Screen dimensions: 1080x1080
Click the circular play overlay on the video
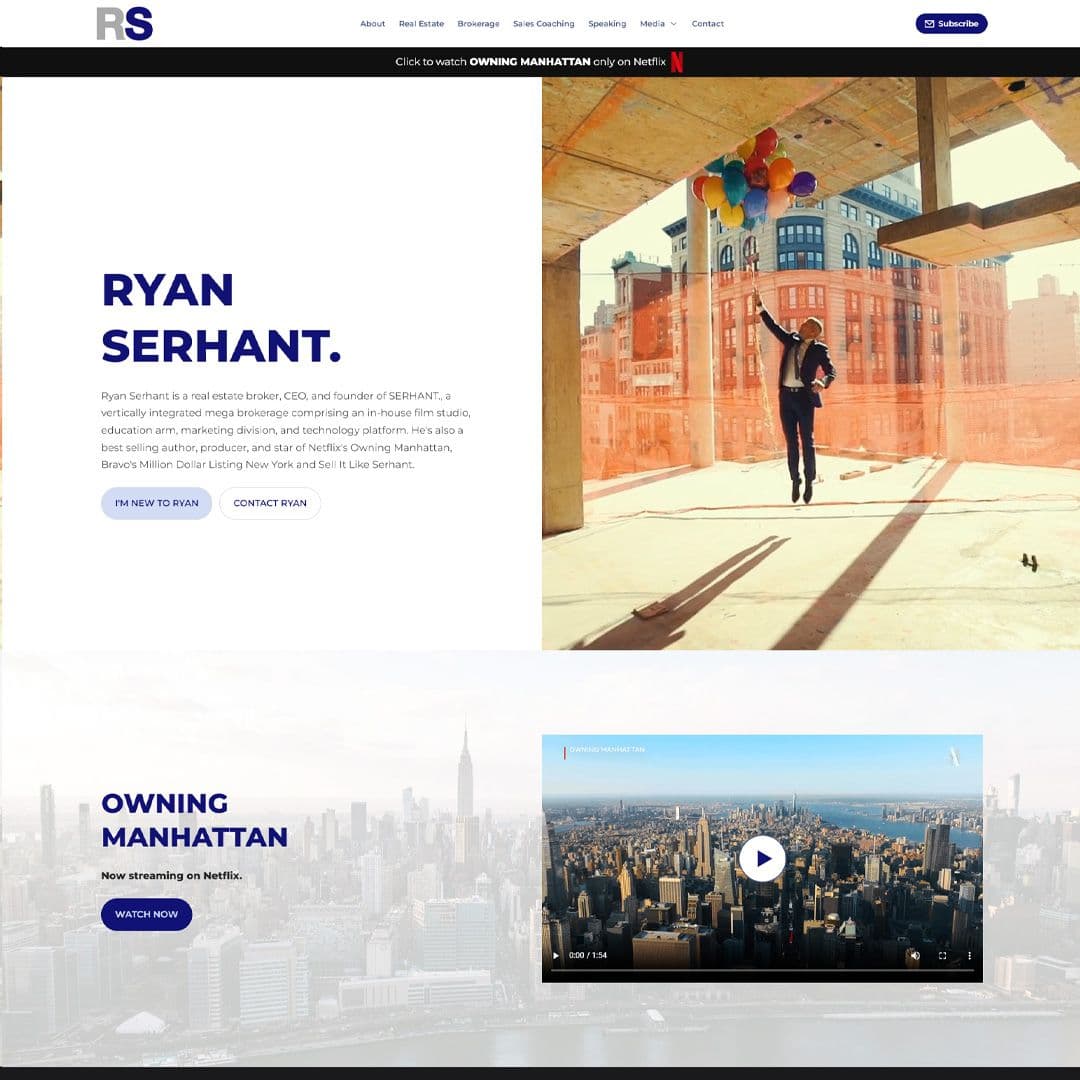click(x=762, y=858)
